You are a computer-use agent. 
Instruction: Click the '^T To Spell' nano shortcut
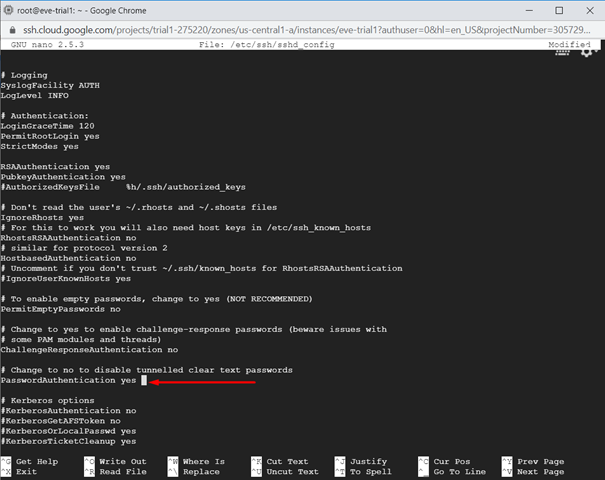coord(363,472)
